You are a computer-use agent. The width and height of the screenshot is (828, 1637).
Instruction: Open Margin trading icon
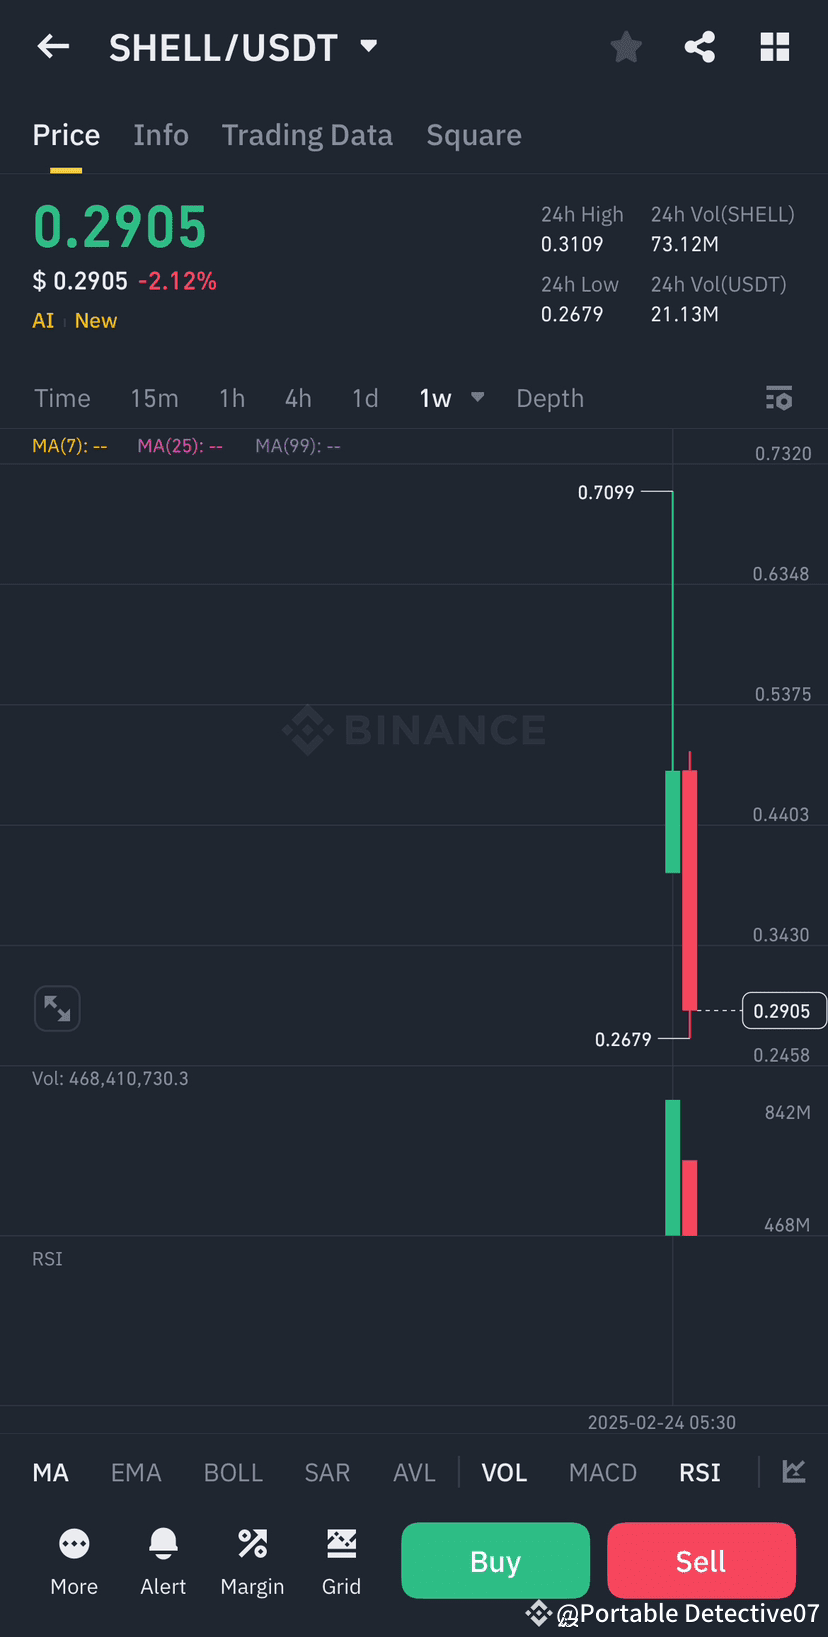point(252,1545)
